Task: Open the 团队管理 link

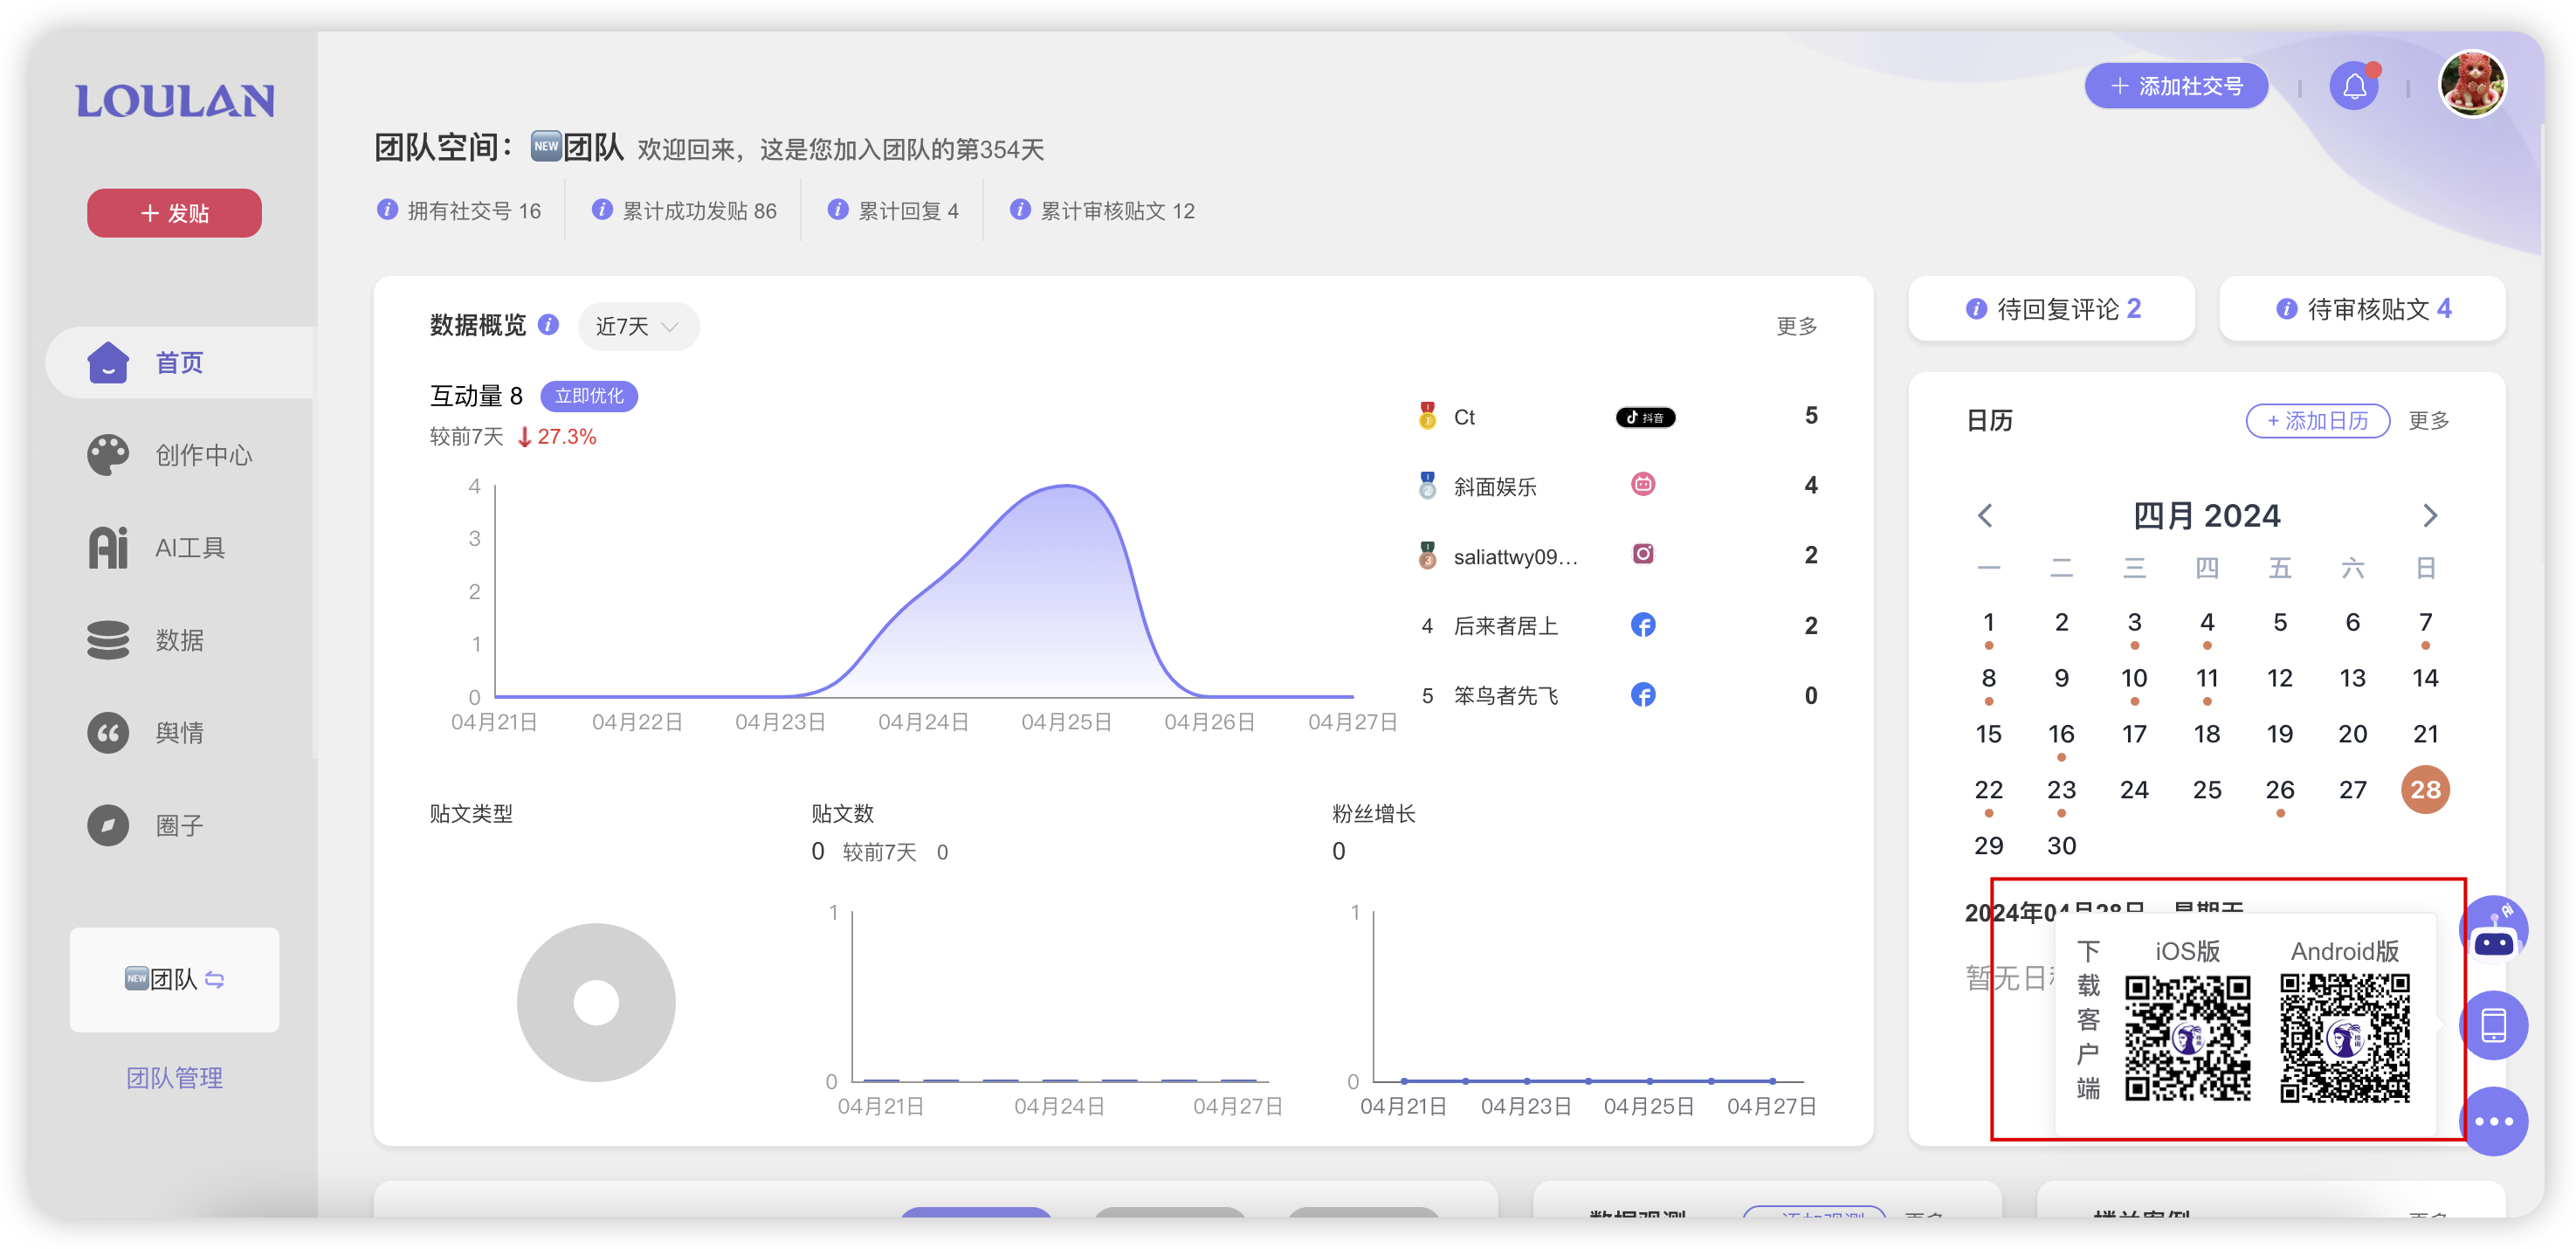Action: click(174, 1078)
